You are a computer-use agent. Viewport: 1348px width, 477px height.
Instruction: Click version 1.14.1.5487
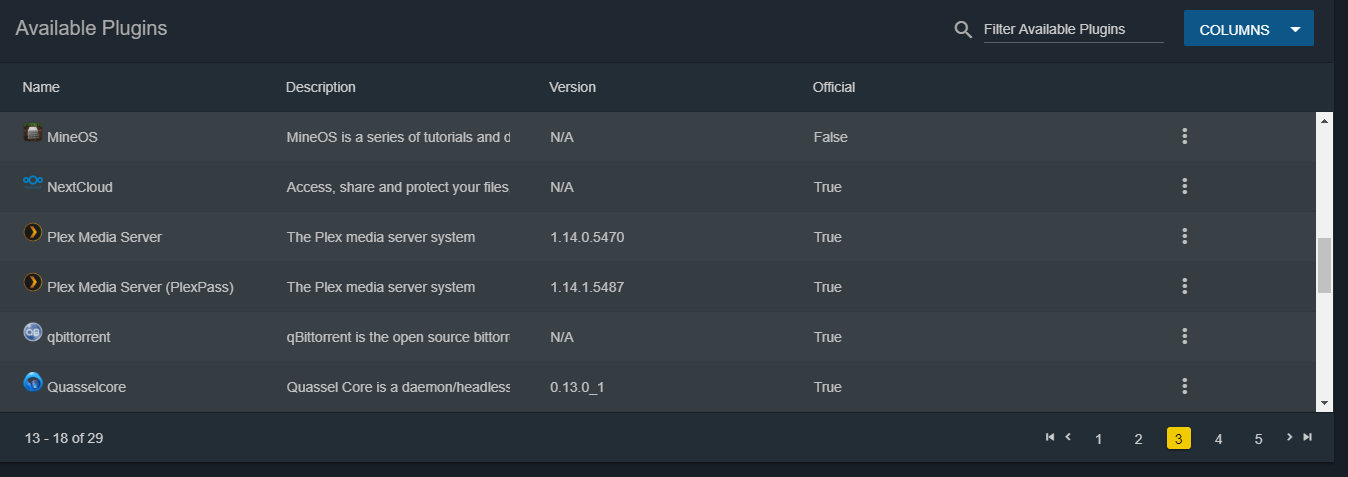coord(587,287)
